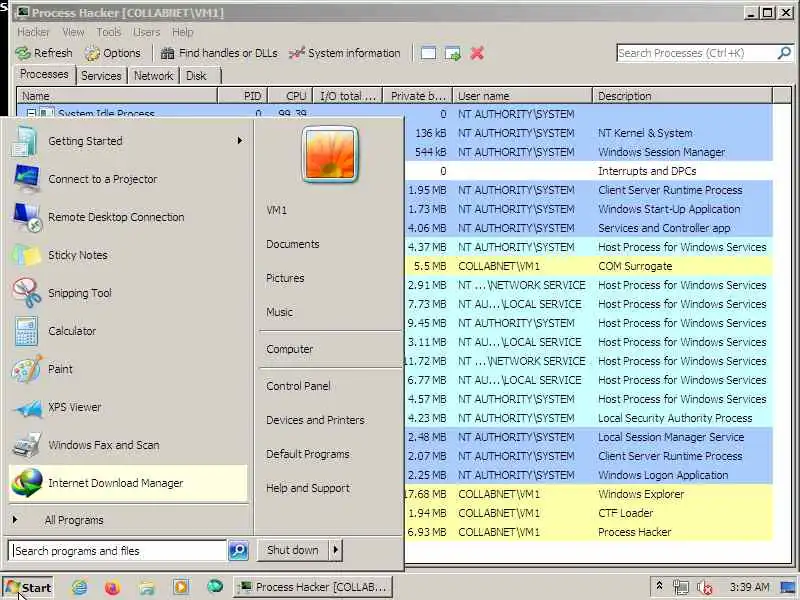Open Firefox from the taskbar

click(x=113, y=587)
